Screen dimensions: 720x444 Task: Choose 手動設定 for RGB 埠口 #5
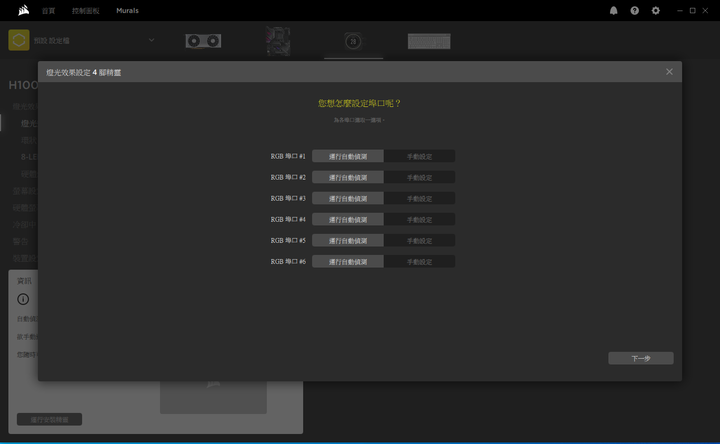click(419, 241)
